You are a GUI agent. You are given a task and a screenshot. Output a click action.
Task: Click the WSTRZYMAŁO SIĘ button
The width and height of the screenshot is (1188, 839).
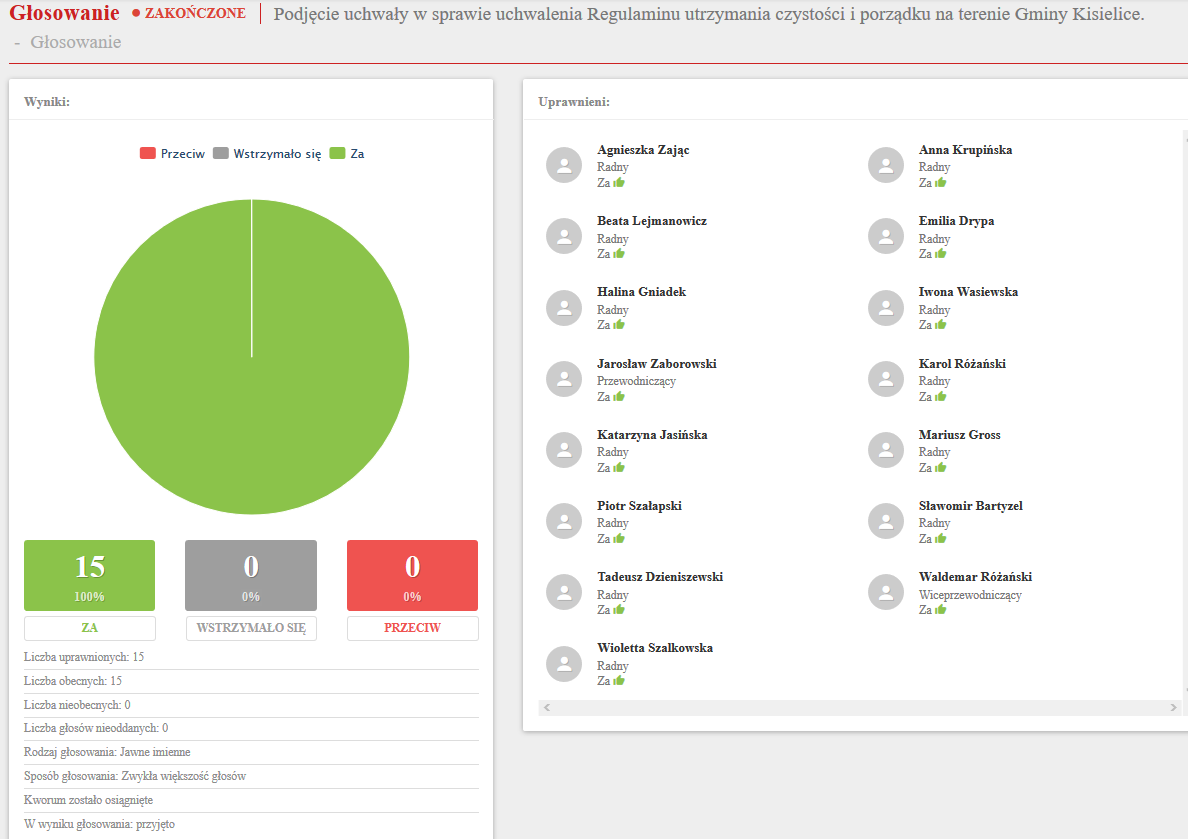[x=251, y=628]
